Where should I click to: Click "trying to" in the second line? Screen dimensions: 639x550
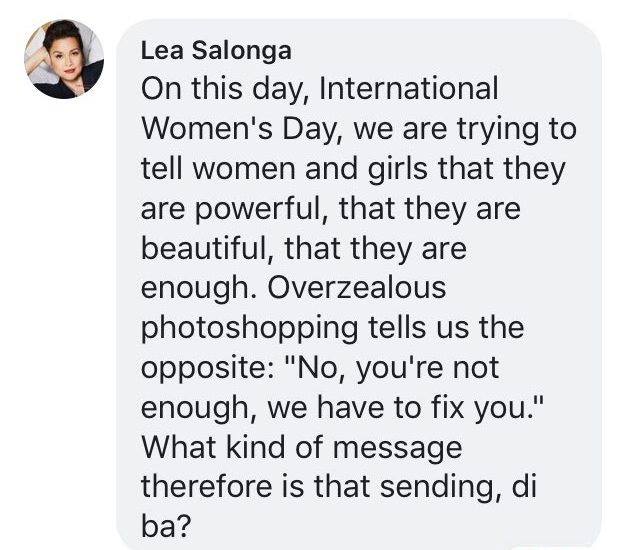point(516,130)
